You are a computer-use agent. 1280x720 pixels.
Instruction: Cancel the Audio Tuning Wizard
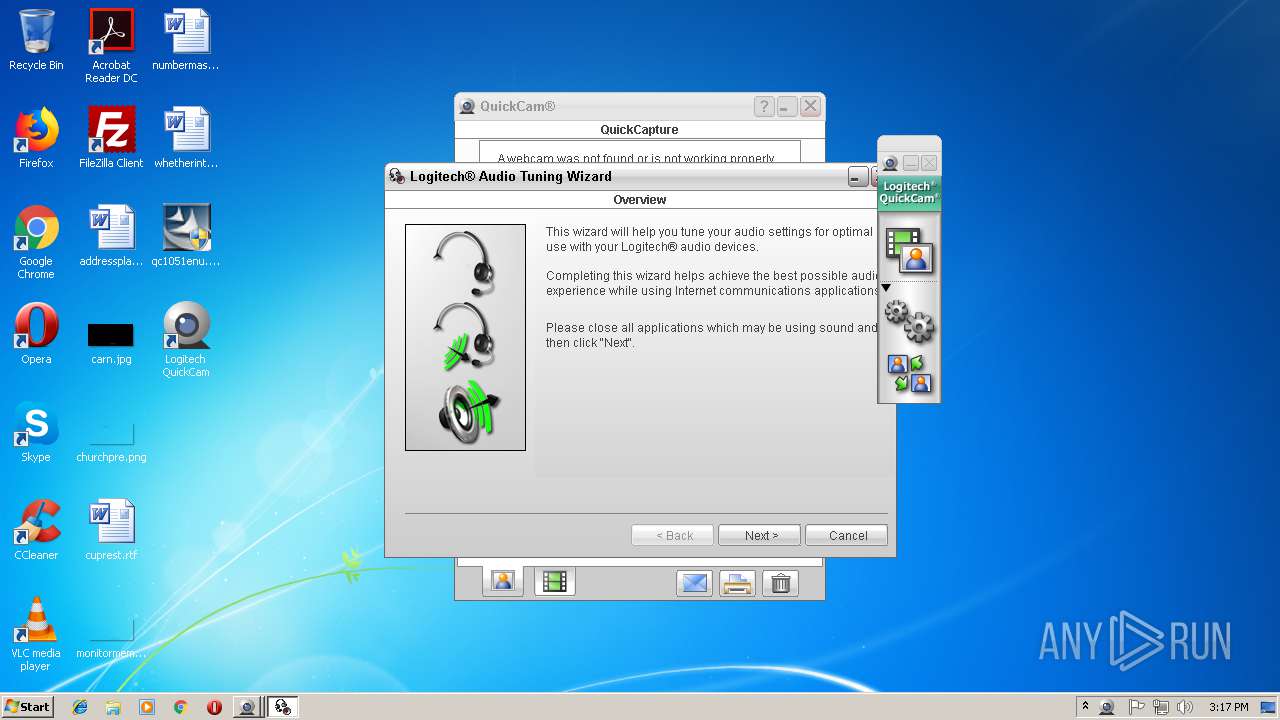(846, 535)
